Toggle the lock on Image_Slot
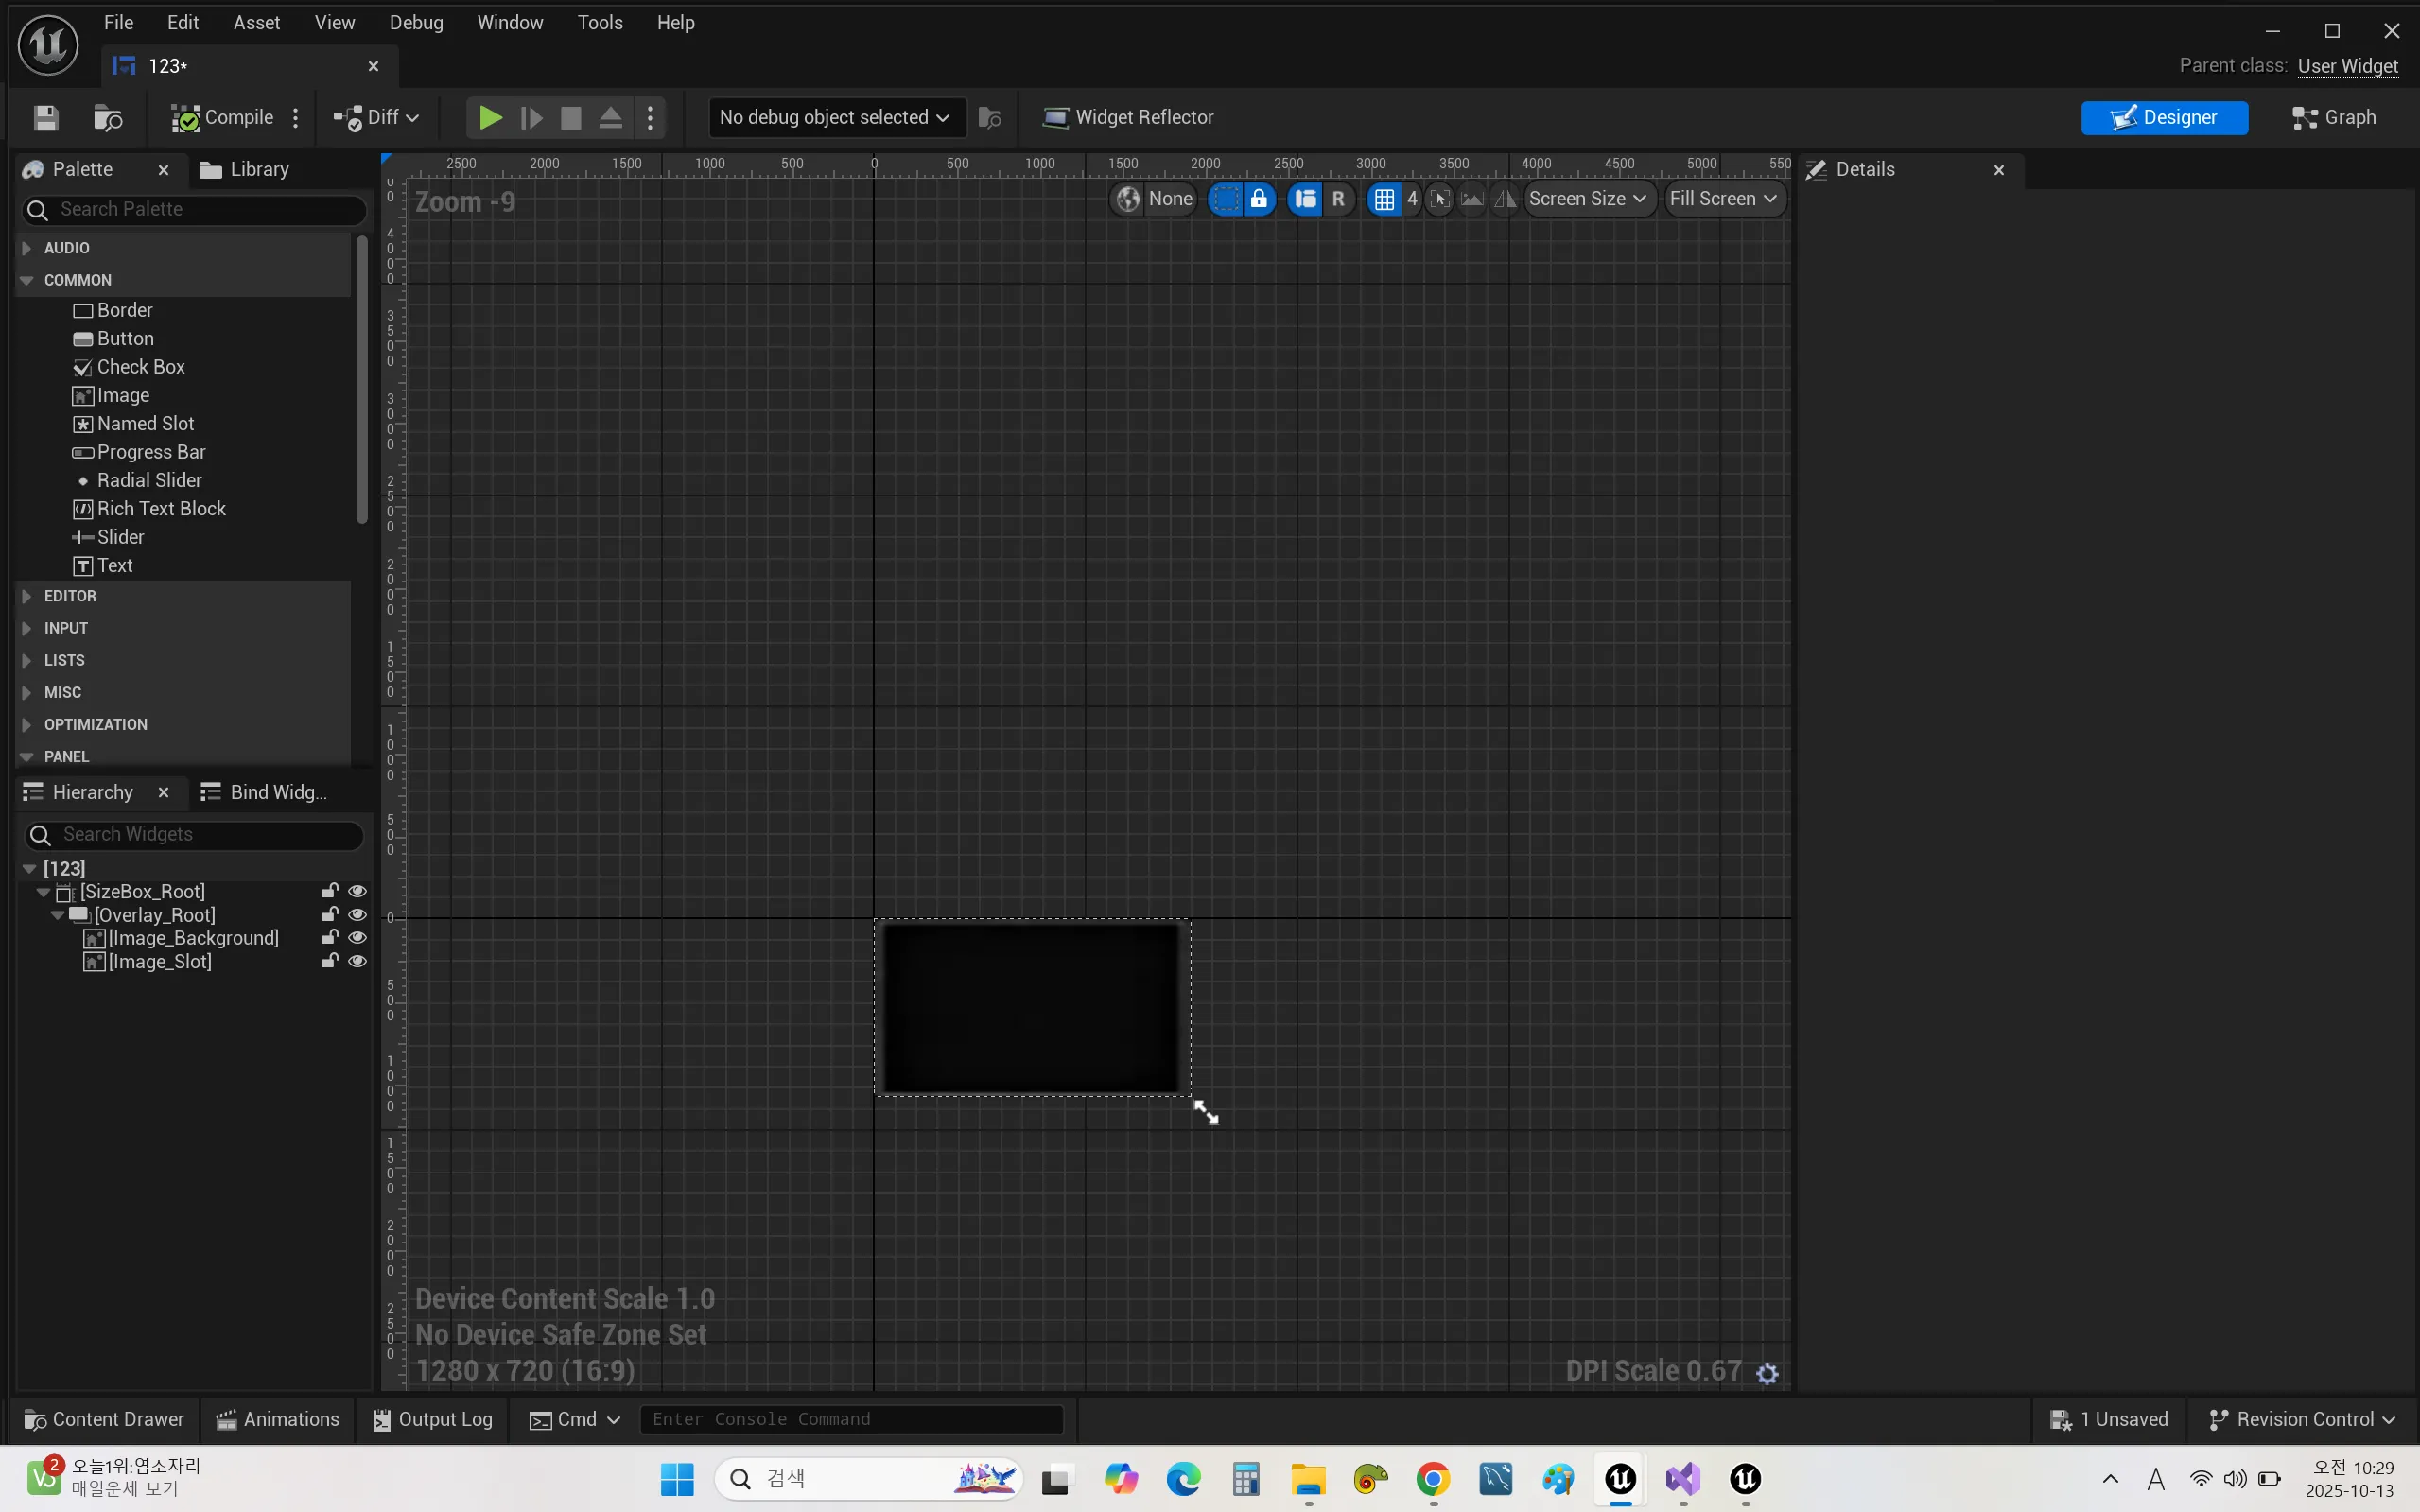Image resolution: width=2420 pixels, height=1512 pixels. [x=329, y=962]
